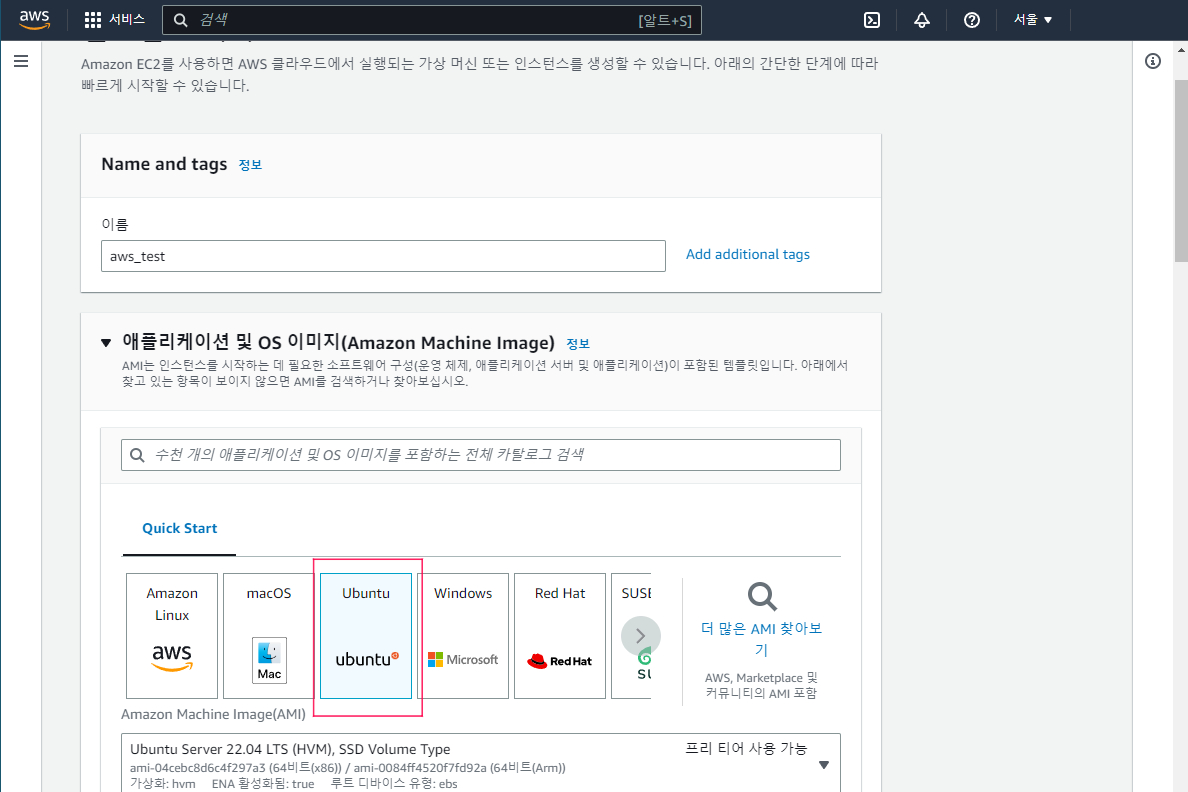Open the 서비스 services grid menu

(114, 20)
